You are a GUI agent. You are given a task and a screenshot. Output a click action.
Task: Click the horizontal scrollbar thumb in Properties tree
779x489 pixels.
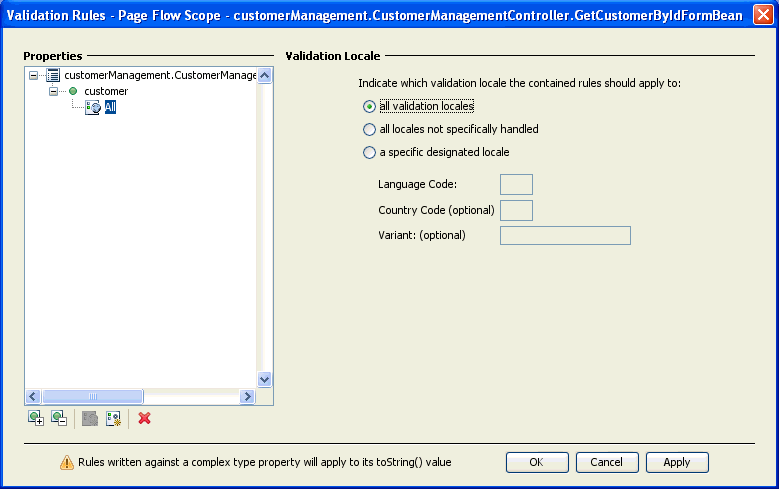(93, 397)
